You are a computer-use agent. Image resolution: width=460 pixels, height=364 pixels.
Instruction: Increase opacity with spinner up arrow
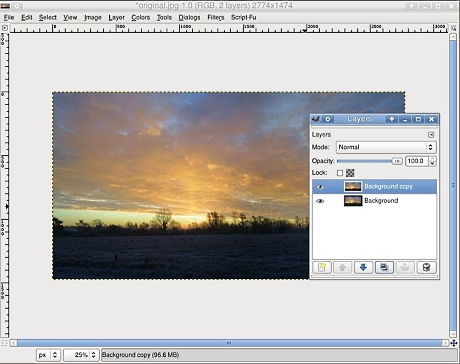[x=432, y=159]
